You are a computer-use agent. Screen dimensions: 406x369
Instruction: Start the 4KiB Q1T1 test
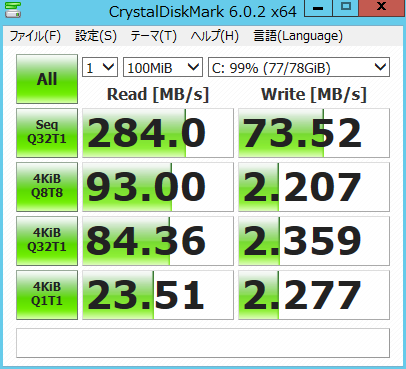47,295
